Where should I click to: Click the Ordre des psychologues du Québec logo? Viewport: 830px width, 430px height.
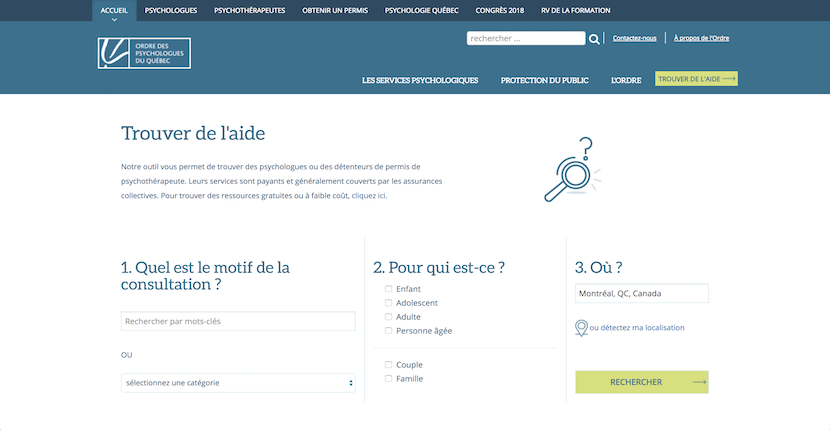click(144, 53)
